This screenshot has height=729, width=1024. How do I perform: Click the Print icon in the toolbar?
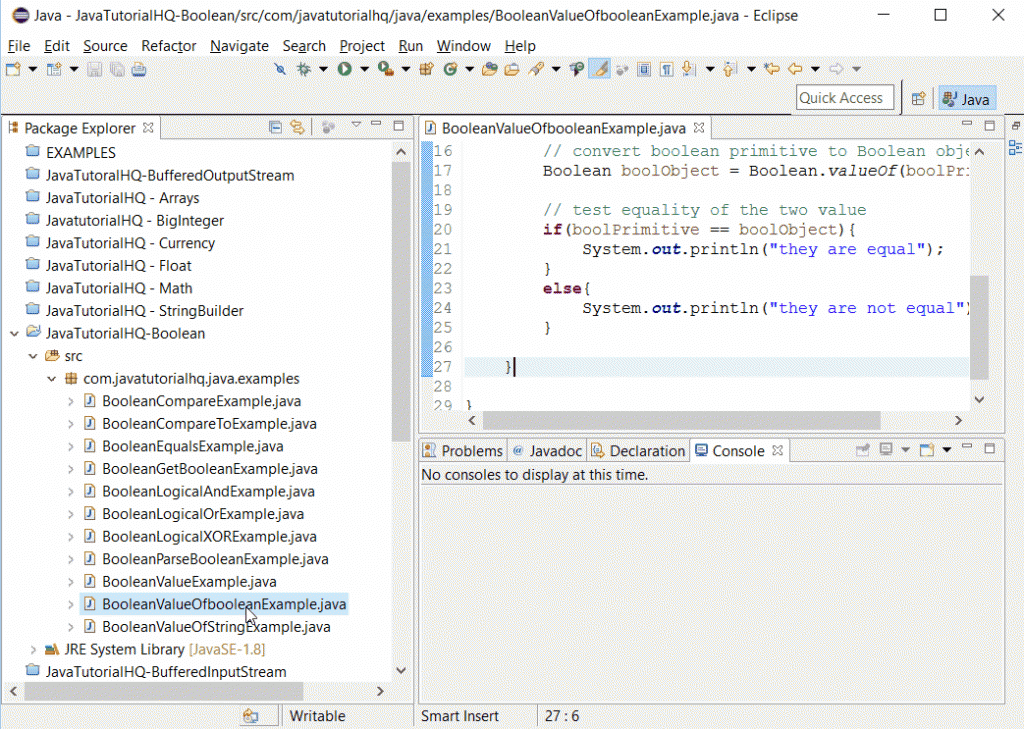pos(137,71)
